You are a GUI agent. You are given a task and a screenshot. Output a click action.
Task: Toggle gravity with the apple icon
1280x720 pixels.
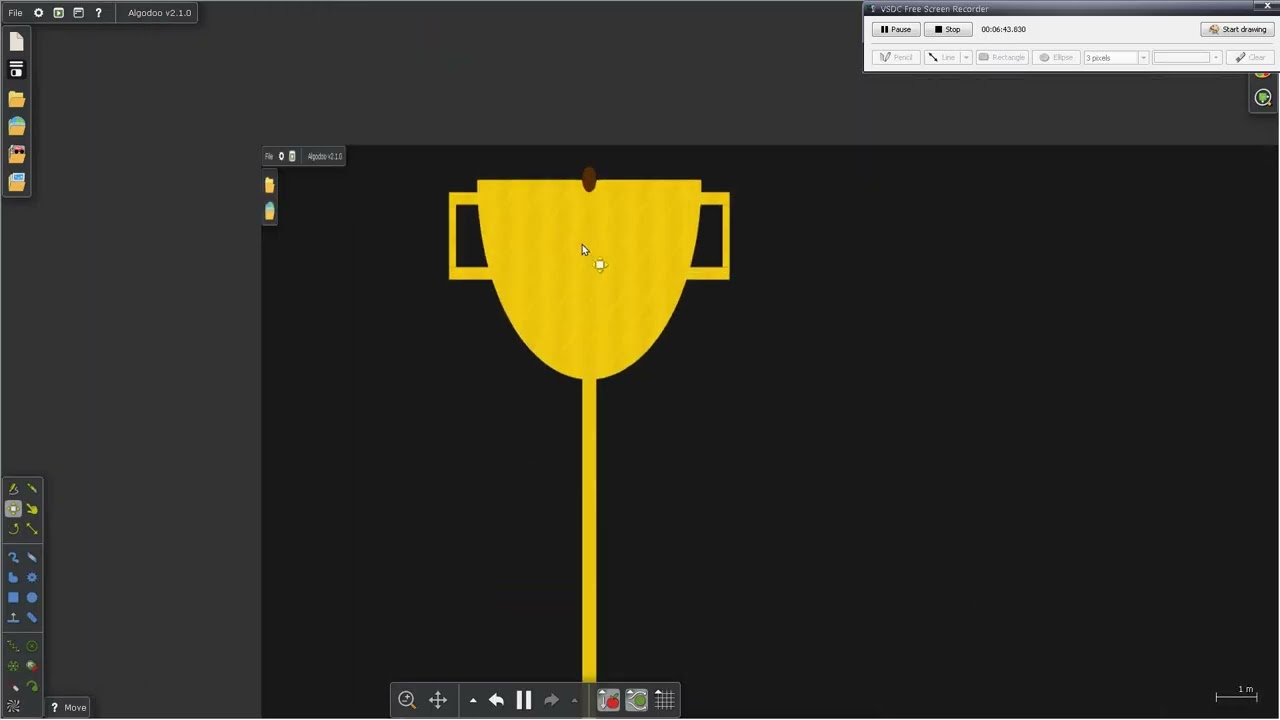(608, 700)
